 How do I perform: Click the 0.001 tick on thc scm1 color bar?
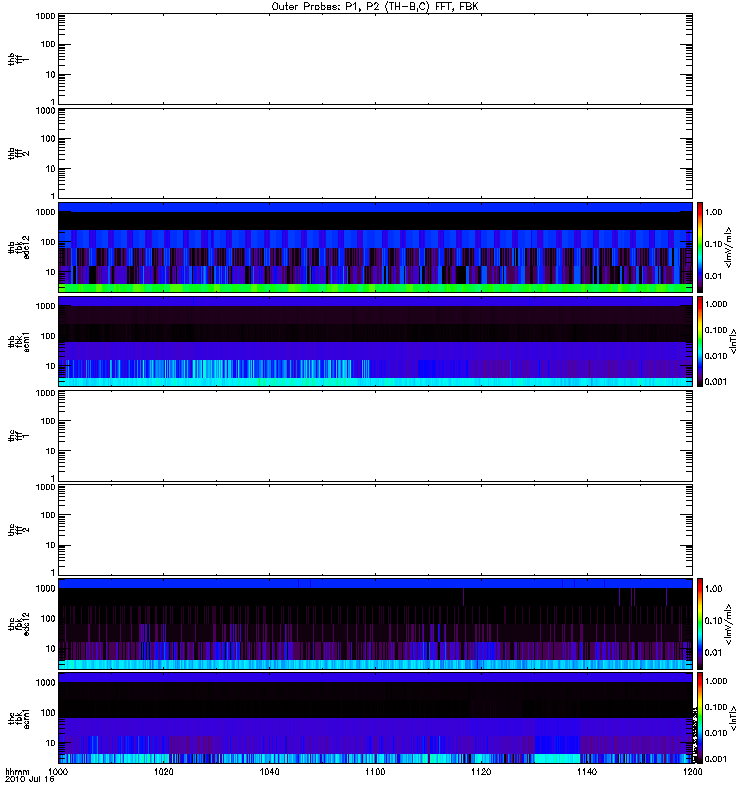pos(716,759)
